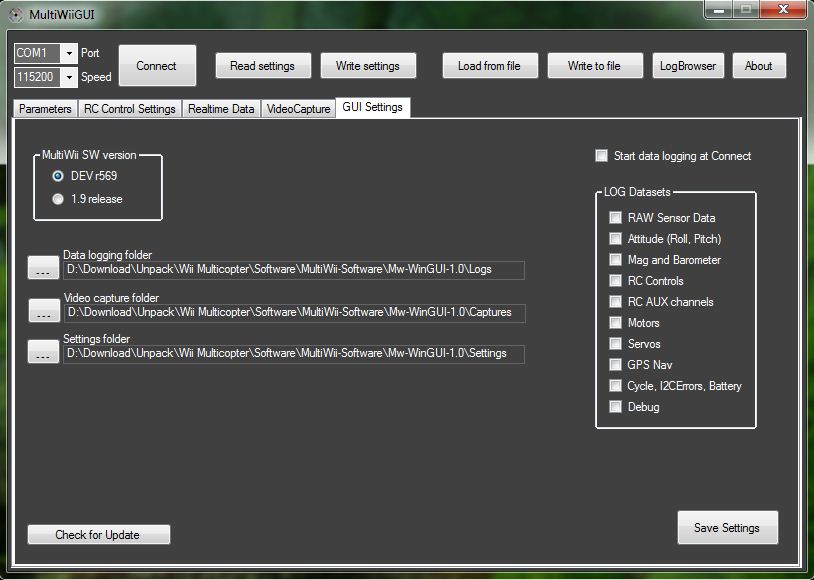Click the Settings folder path field
814x580 pixels.
tap(294, 354)
